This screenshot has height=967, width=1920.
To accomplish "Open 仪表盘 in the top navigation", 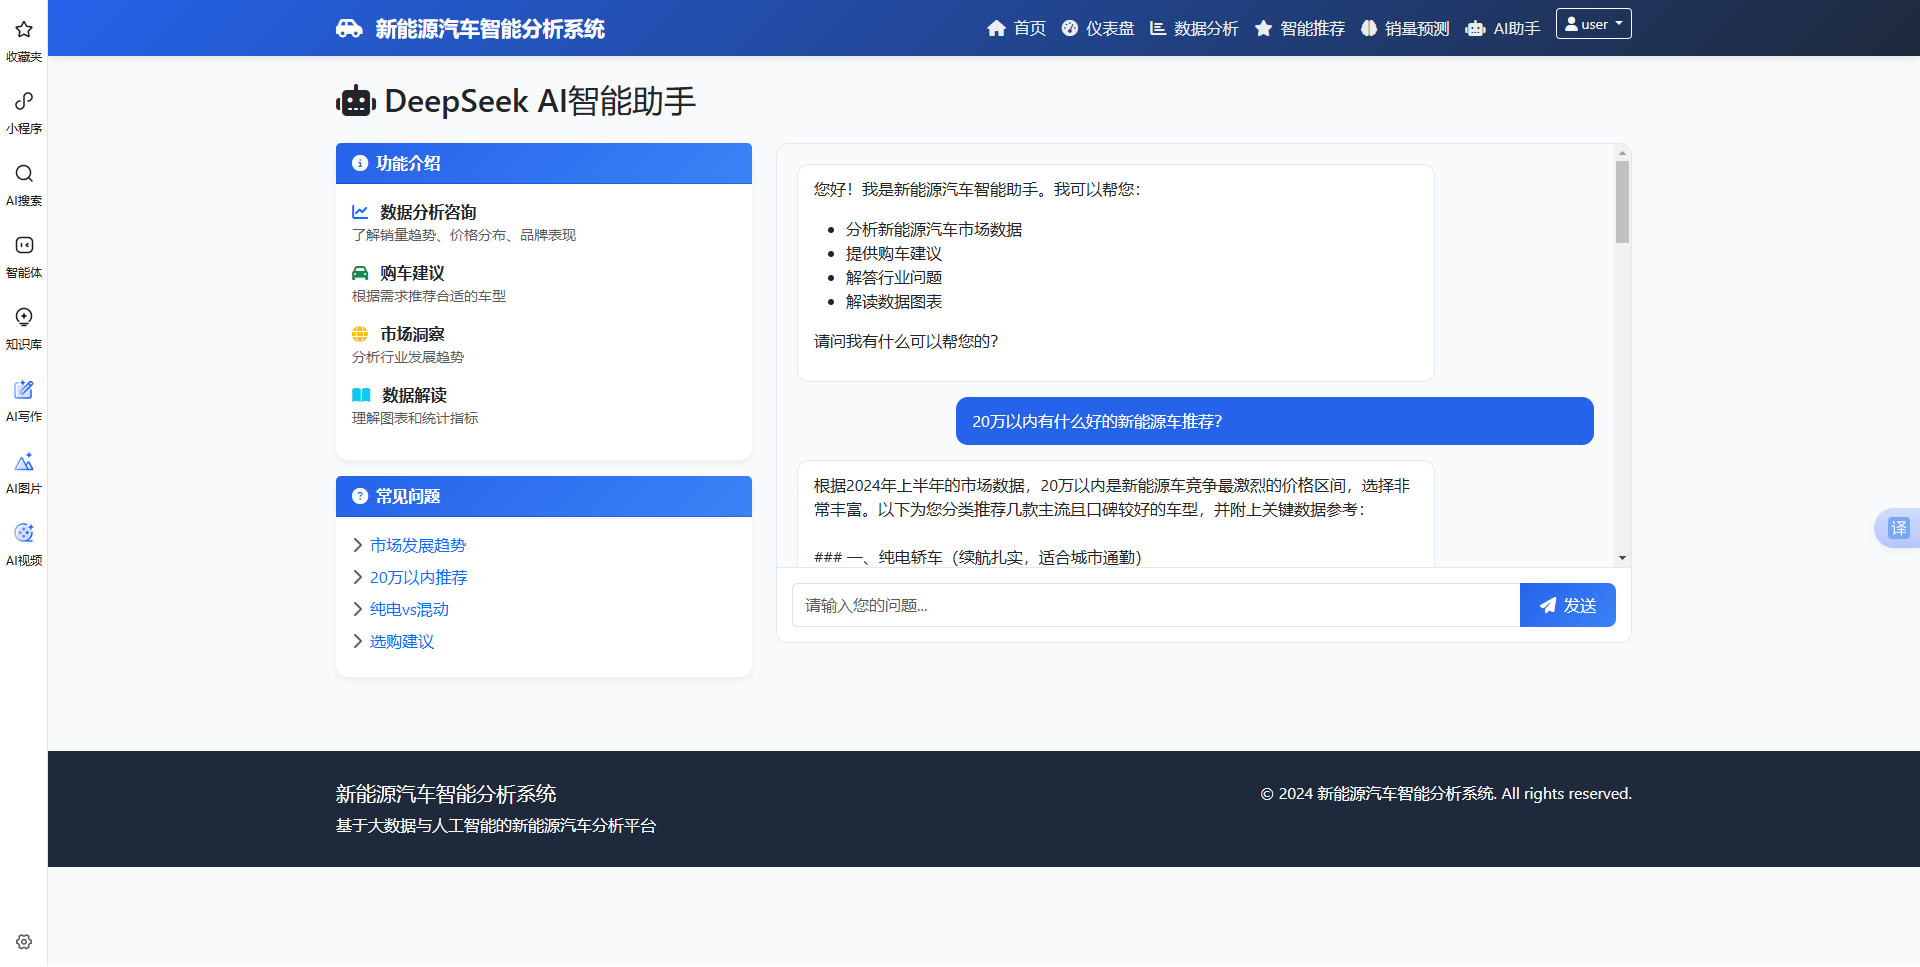I will 1098,28.
